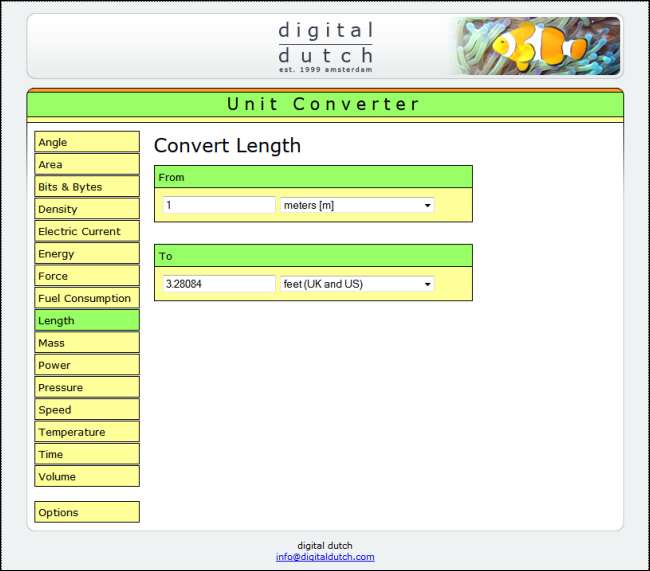Click the digital dutch logo
The image size is (650, 571).
pyautogui.click(x=325, y=46)
